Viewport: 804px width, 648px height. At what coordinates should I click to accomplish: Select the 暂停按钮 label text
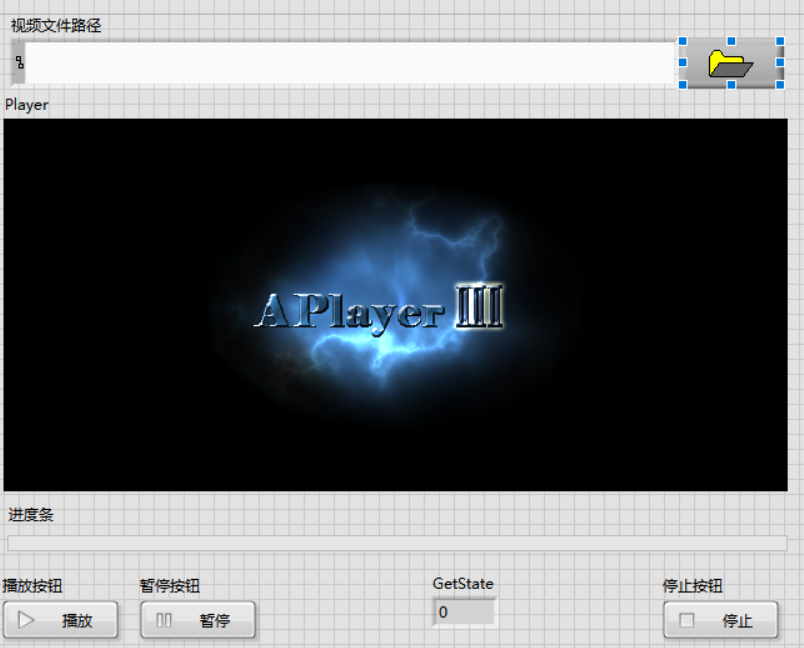pyautogui.click(x=170, y=585)
